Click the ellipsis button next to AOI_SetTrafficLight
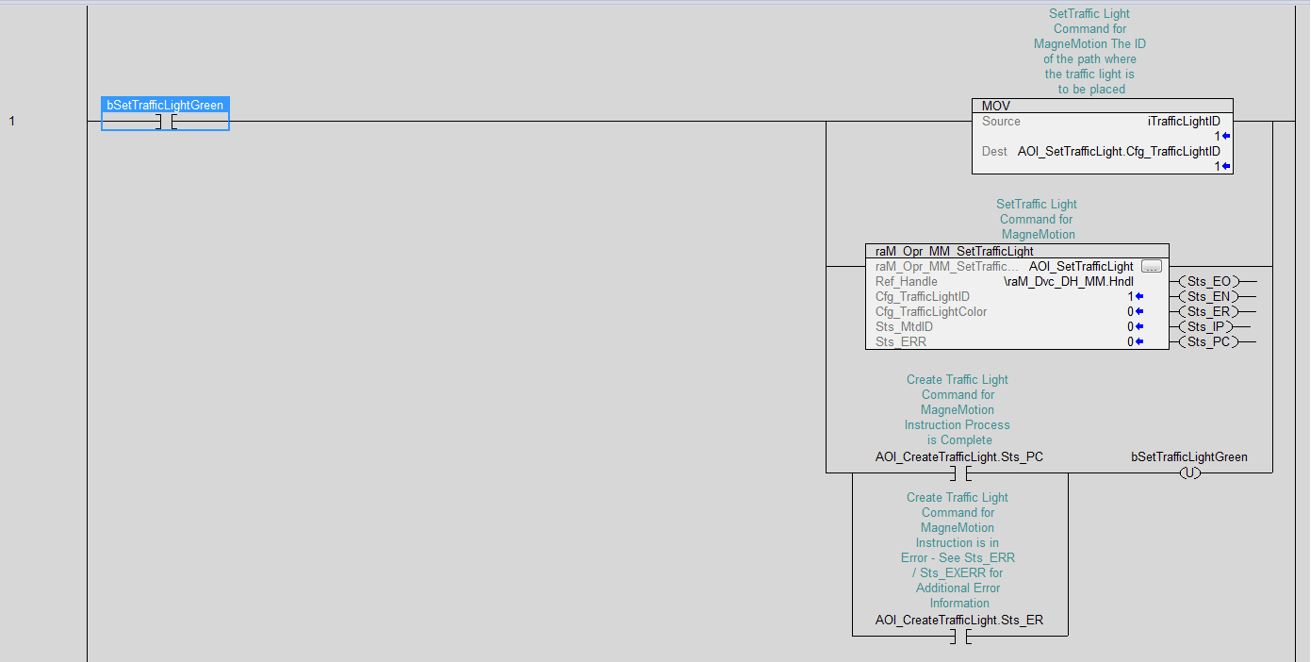The width and height of the screenshot is (1311, 662). coord(1151,266)
